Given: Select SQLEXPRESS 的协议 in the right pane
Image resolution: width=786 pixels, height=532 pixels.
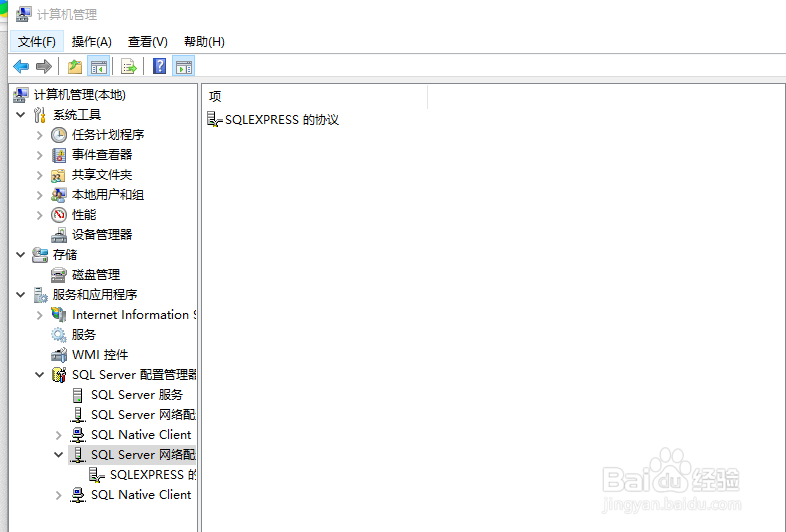Looking at the screenshot, I should tap(282, 120).
